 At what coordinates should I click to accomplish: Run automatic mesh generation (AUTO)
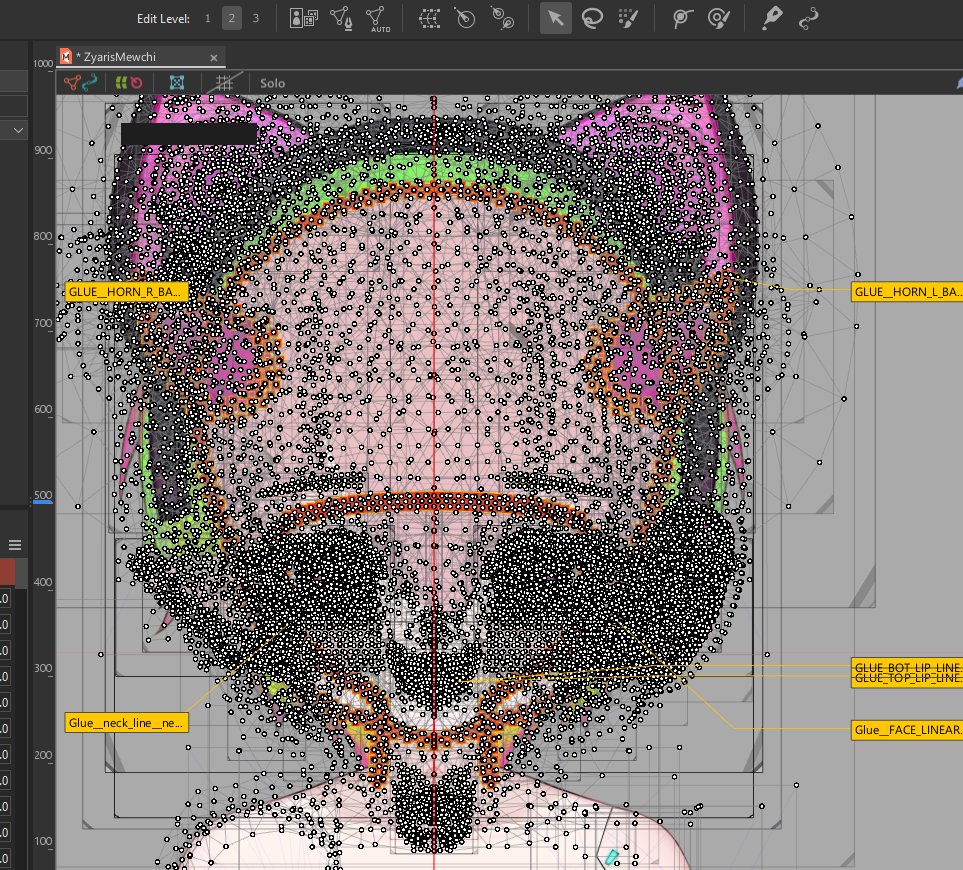[377, 18]
